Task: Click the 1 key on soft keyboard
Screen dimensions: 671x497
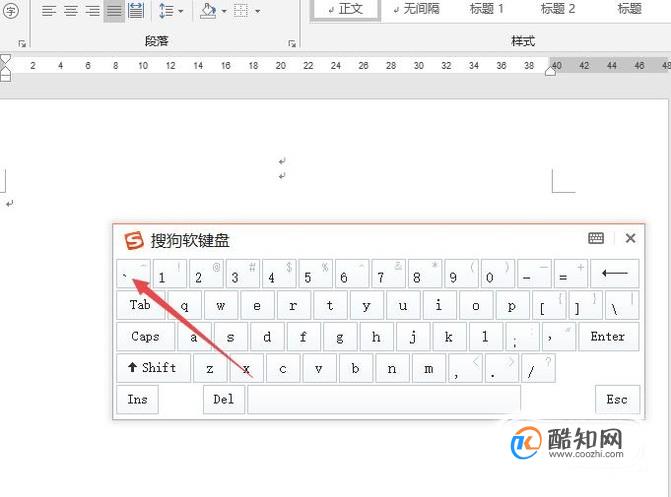Action: click(170, 273)
